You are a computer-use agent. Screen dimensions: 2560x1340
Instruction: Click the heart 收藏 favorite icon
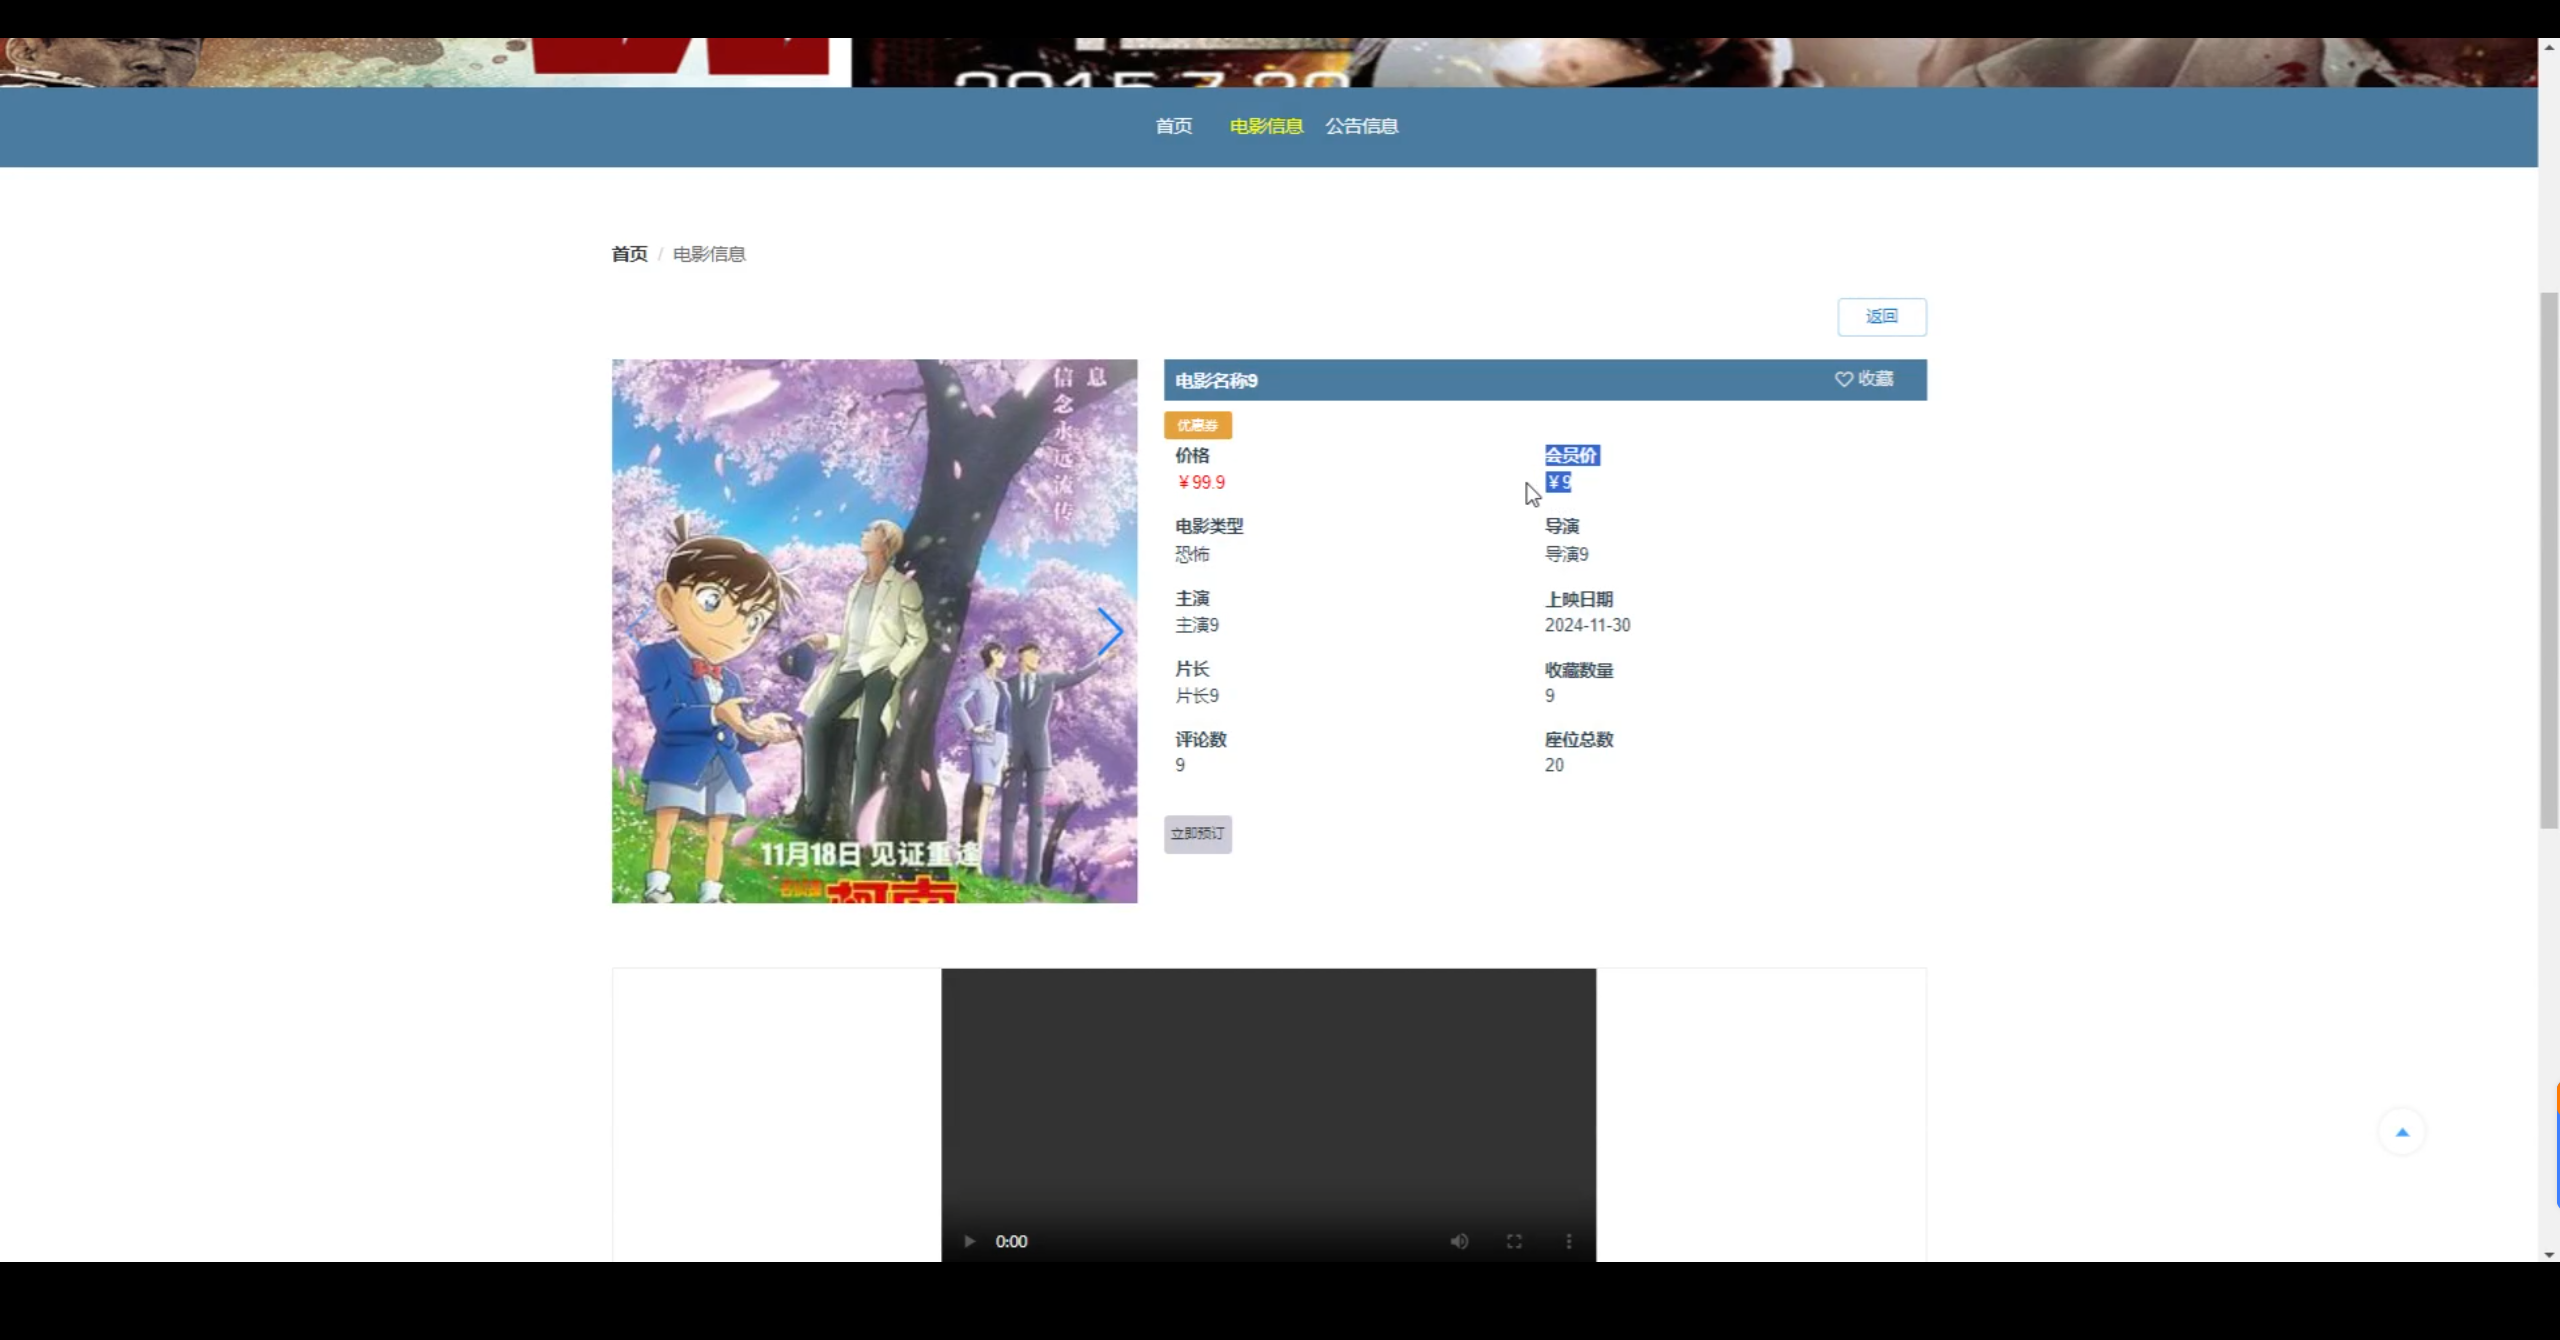click(x=1843, y=379)
